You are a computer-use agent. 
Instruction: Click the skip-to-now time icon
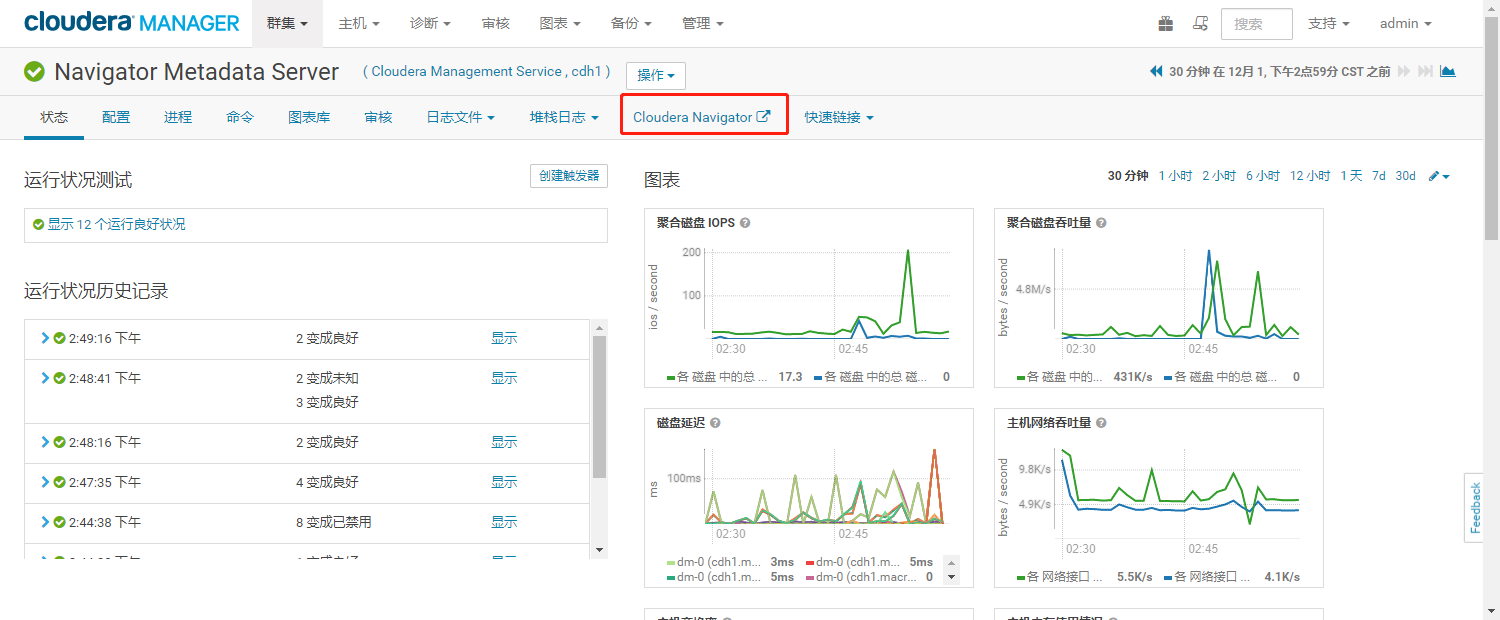coord(1425,71)
